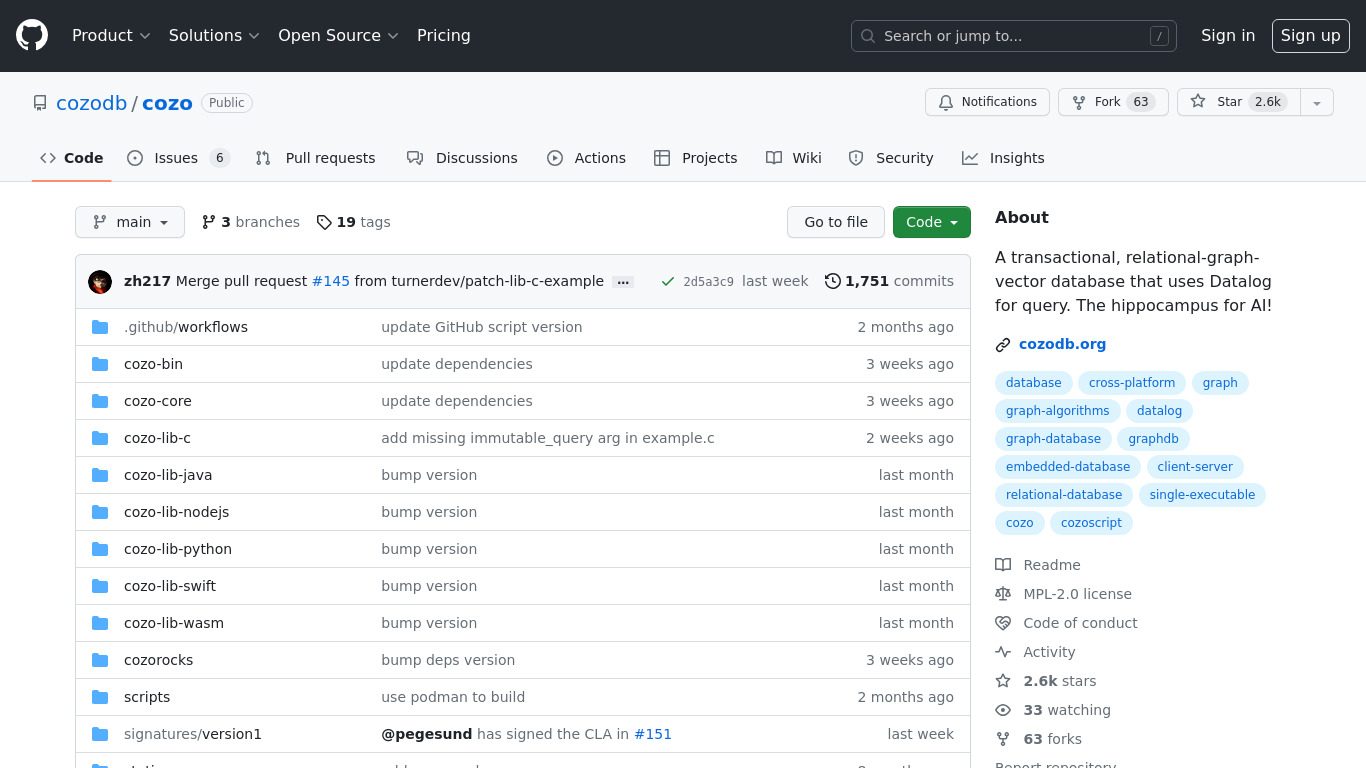Click the Pricing link in header
Screen dimensions: 1366x768
click(x=444, y=36)
